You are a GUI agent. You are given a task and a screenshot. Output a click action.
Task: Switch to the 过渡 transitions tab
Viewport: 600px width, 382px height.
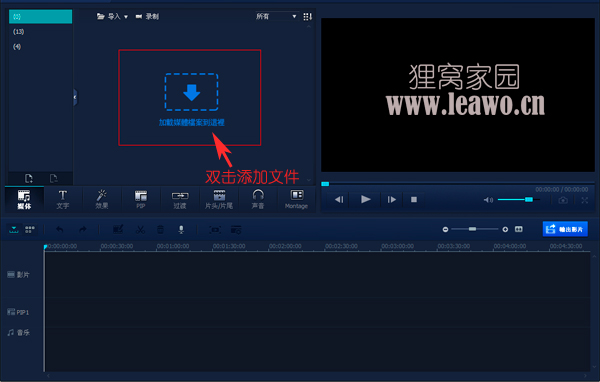(180, 199)
